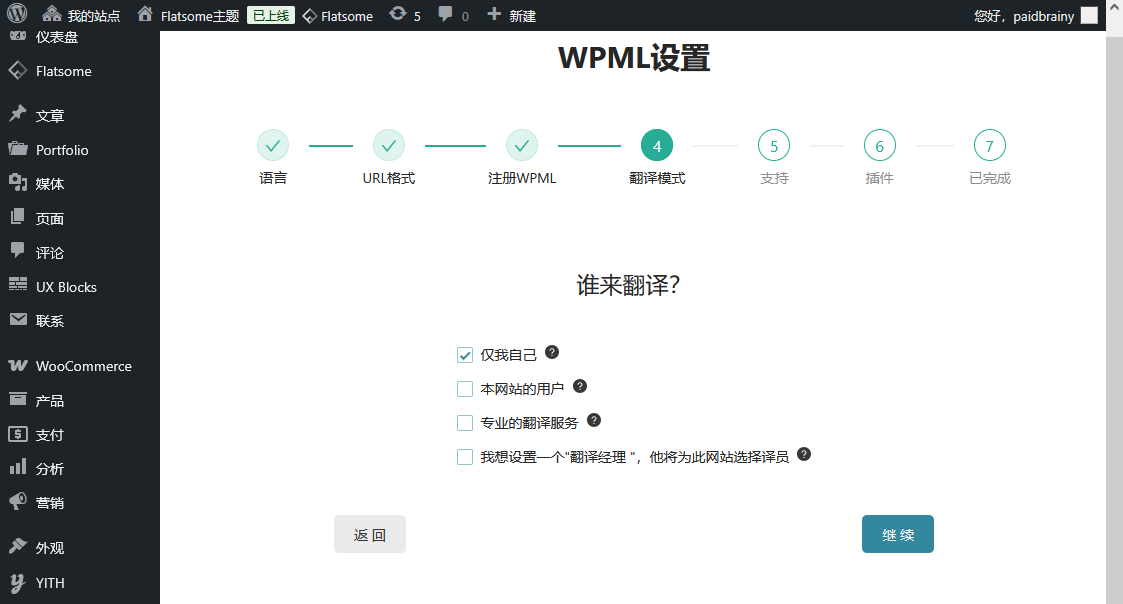Visit Flatsome主题 site home link
The width and height of the screenshot is (1123, 604).
click(188, 15)
